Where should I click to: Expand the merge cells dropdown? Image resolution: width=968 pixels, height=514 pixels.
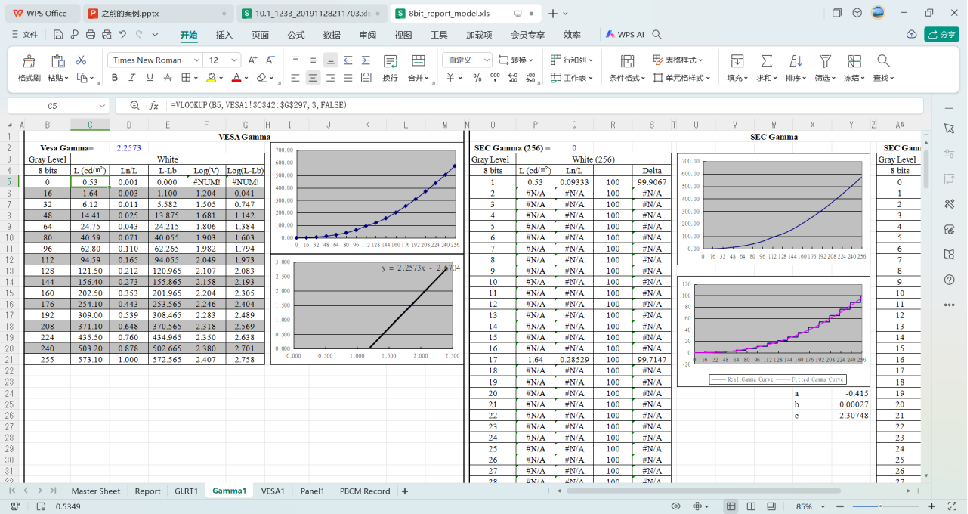(x=427, y=78)
